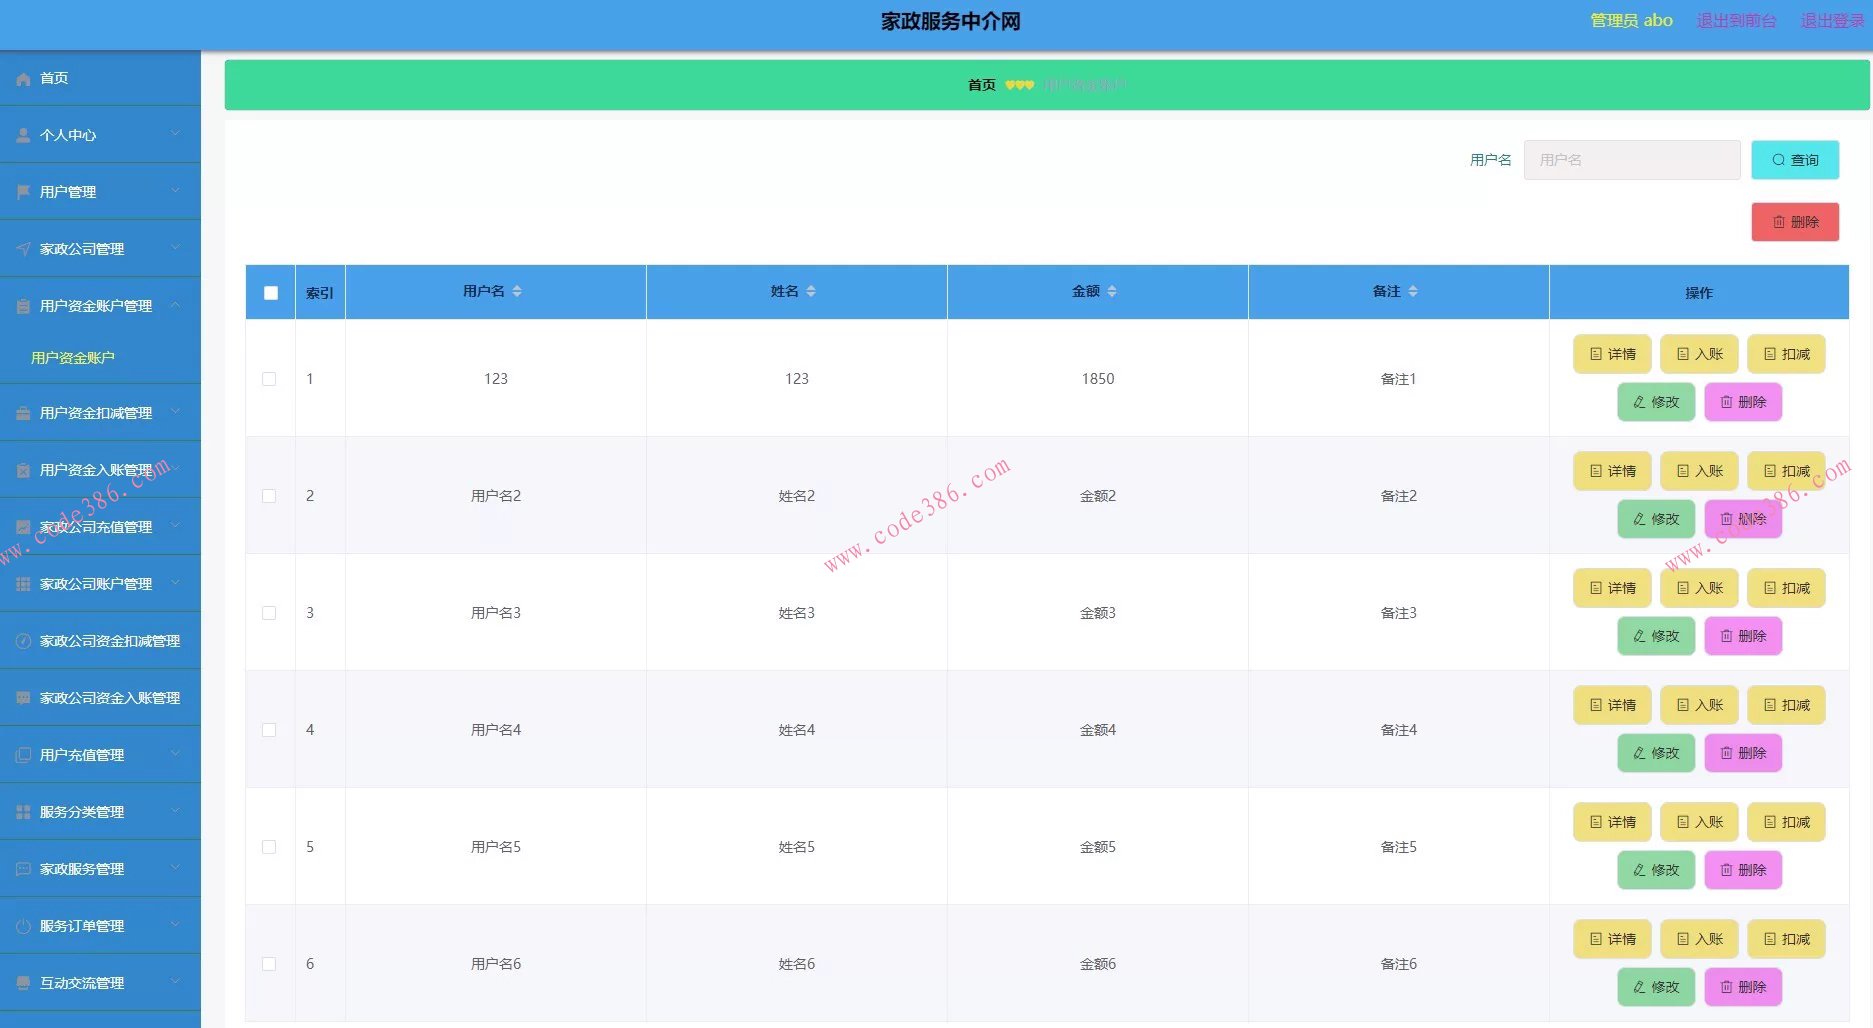Click the grid icon beside 家政公司账户管理
This screenshot has height=1028, width=1873.
[x=23, y=584]
